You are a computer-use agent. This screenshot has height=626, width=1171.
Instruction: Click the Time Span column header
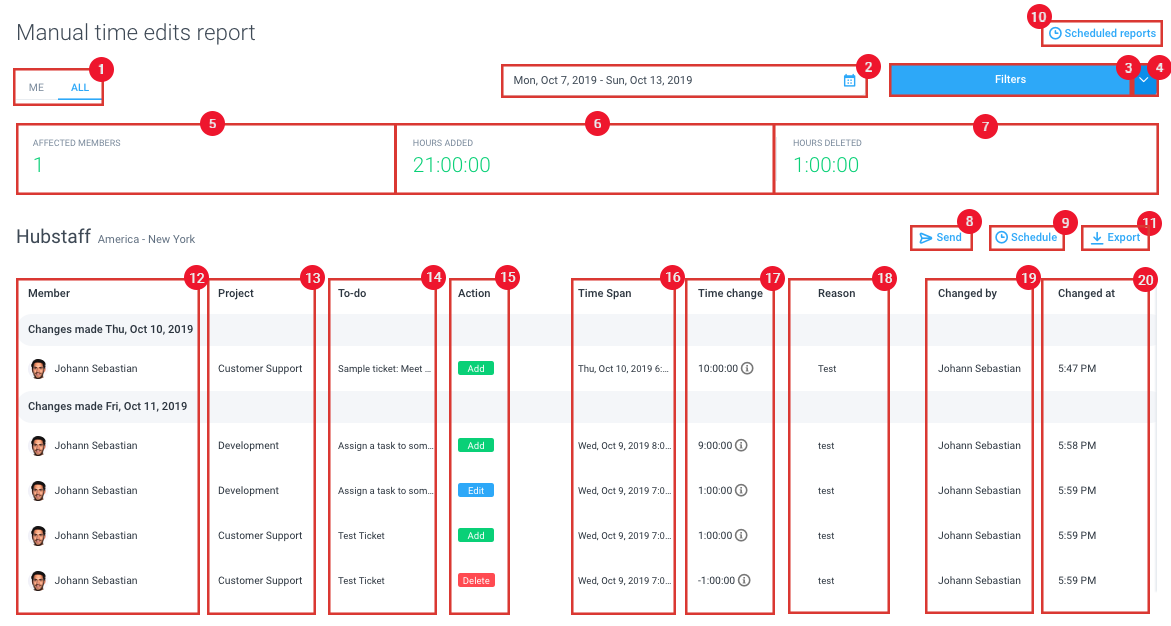[x=604, y=294]
